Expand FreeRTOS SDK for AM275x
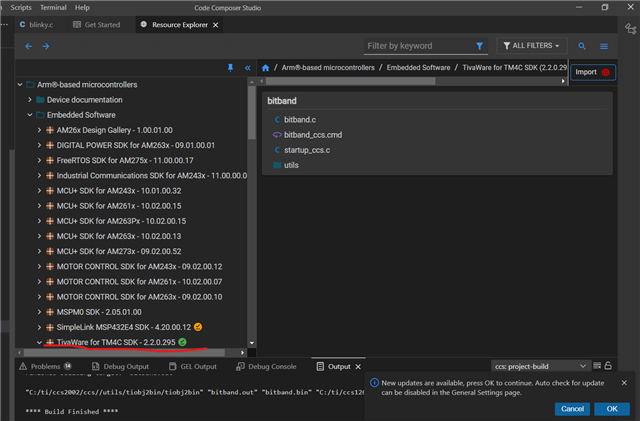The height and width of the screenshot is (421, 640). [x=39, y=160]
